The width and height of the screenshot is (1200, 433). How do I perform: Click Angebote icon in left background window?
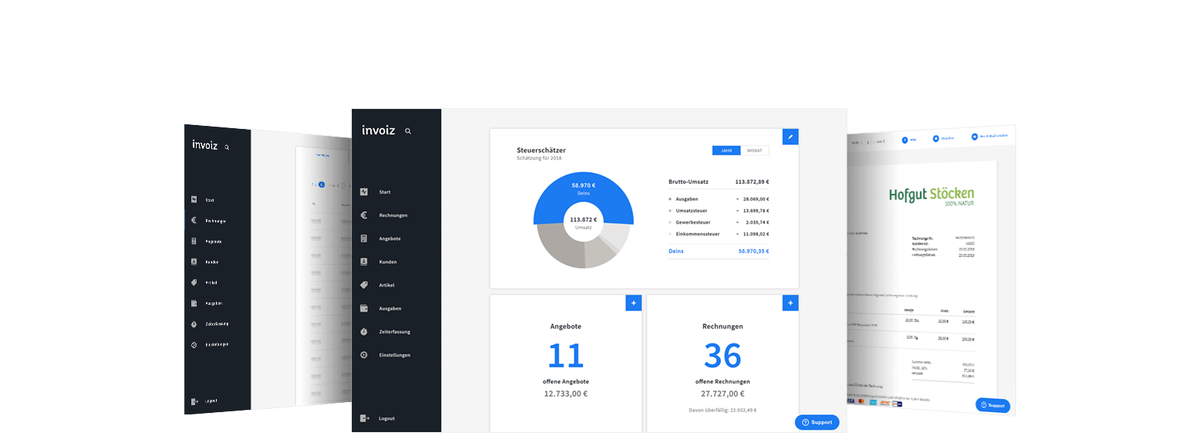click(194, 241)
